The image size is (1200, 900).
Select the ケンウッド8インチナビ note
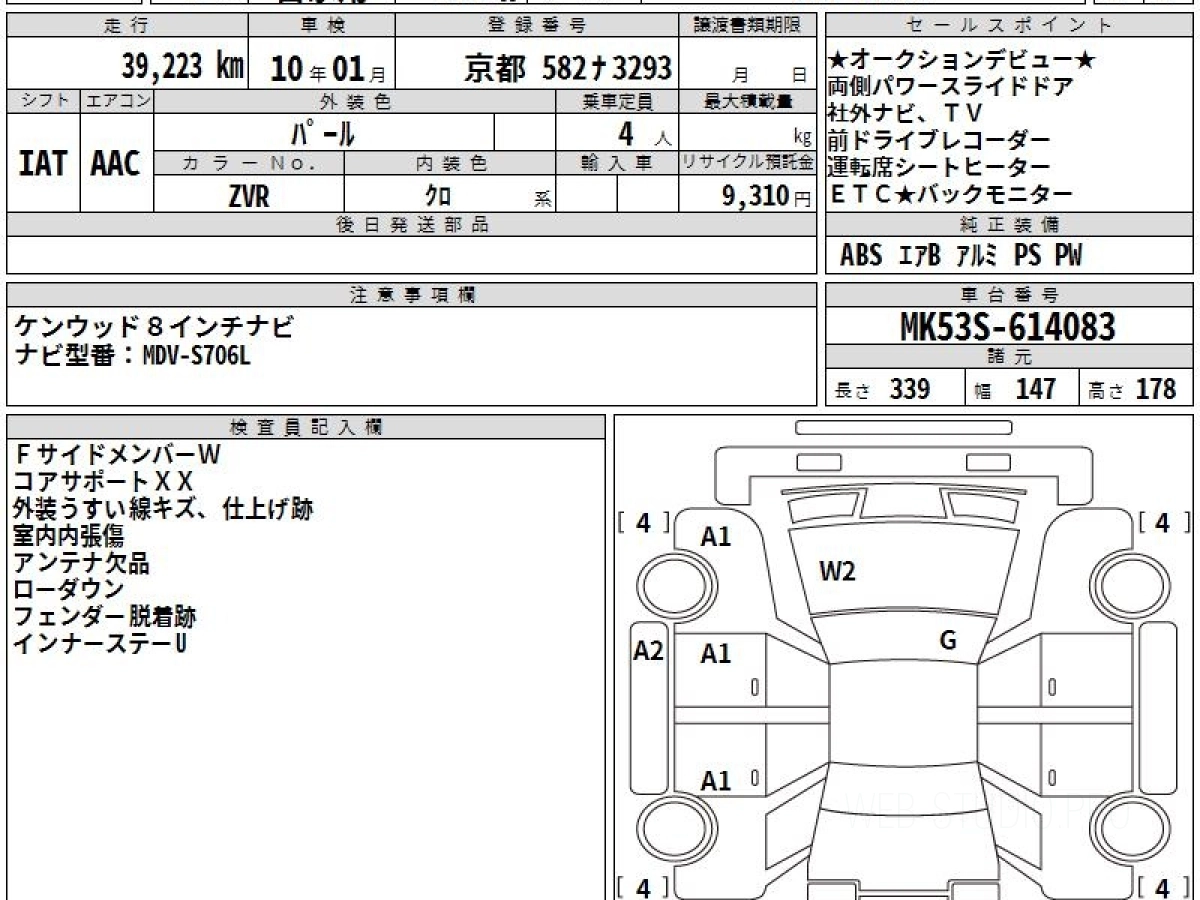coord(155,327)
